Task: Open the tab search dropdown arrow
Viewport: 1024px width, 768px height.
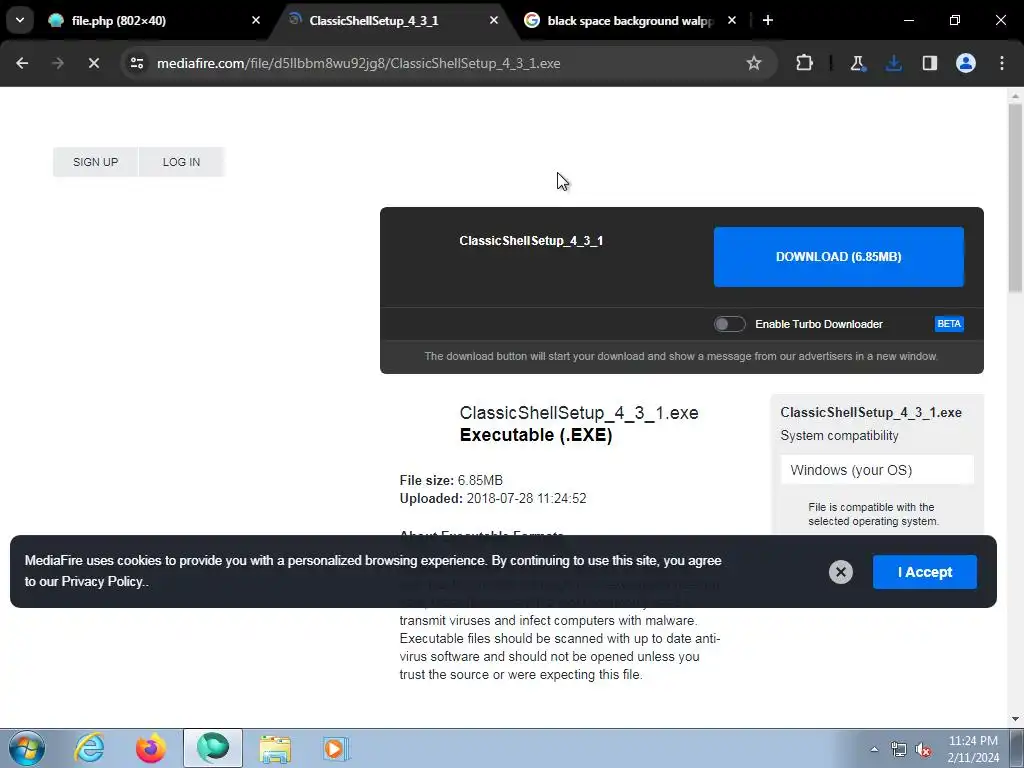Action: tap(20, 20)
